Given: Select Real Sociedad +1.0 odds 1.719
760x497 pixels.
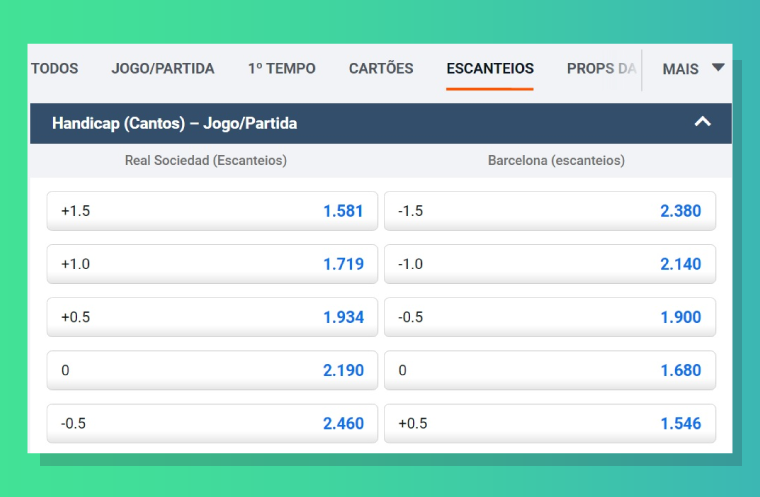Looking at the screenshot, I should 212,264.
